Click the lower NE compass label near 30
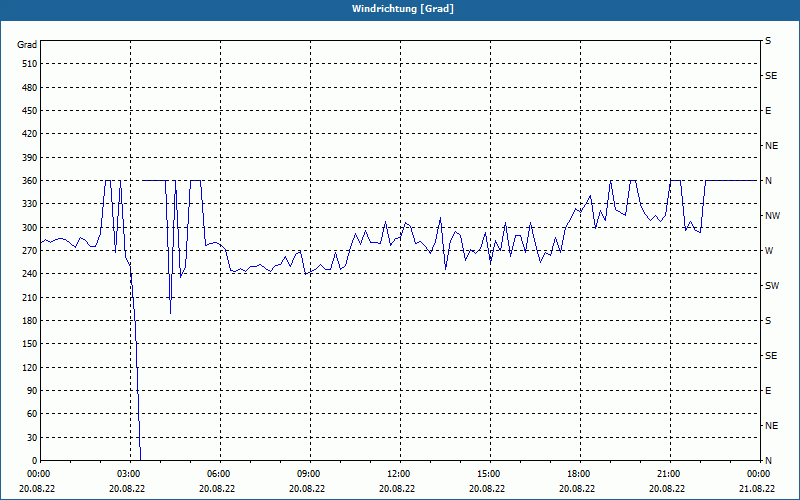Screen dimensions: 800x500 [x=772, y=426]
